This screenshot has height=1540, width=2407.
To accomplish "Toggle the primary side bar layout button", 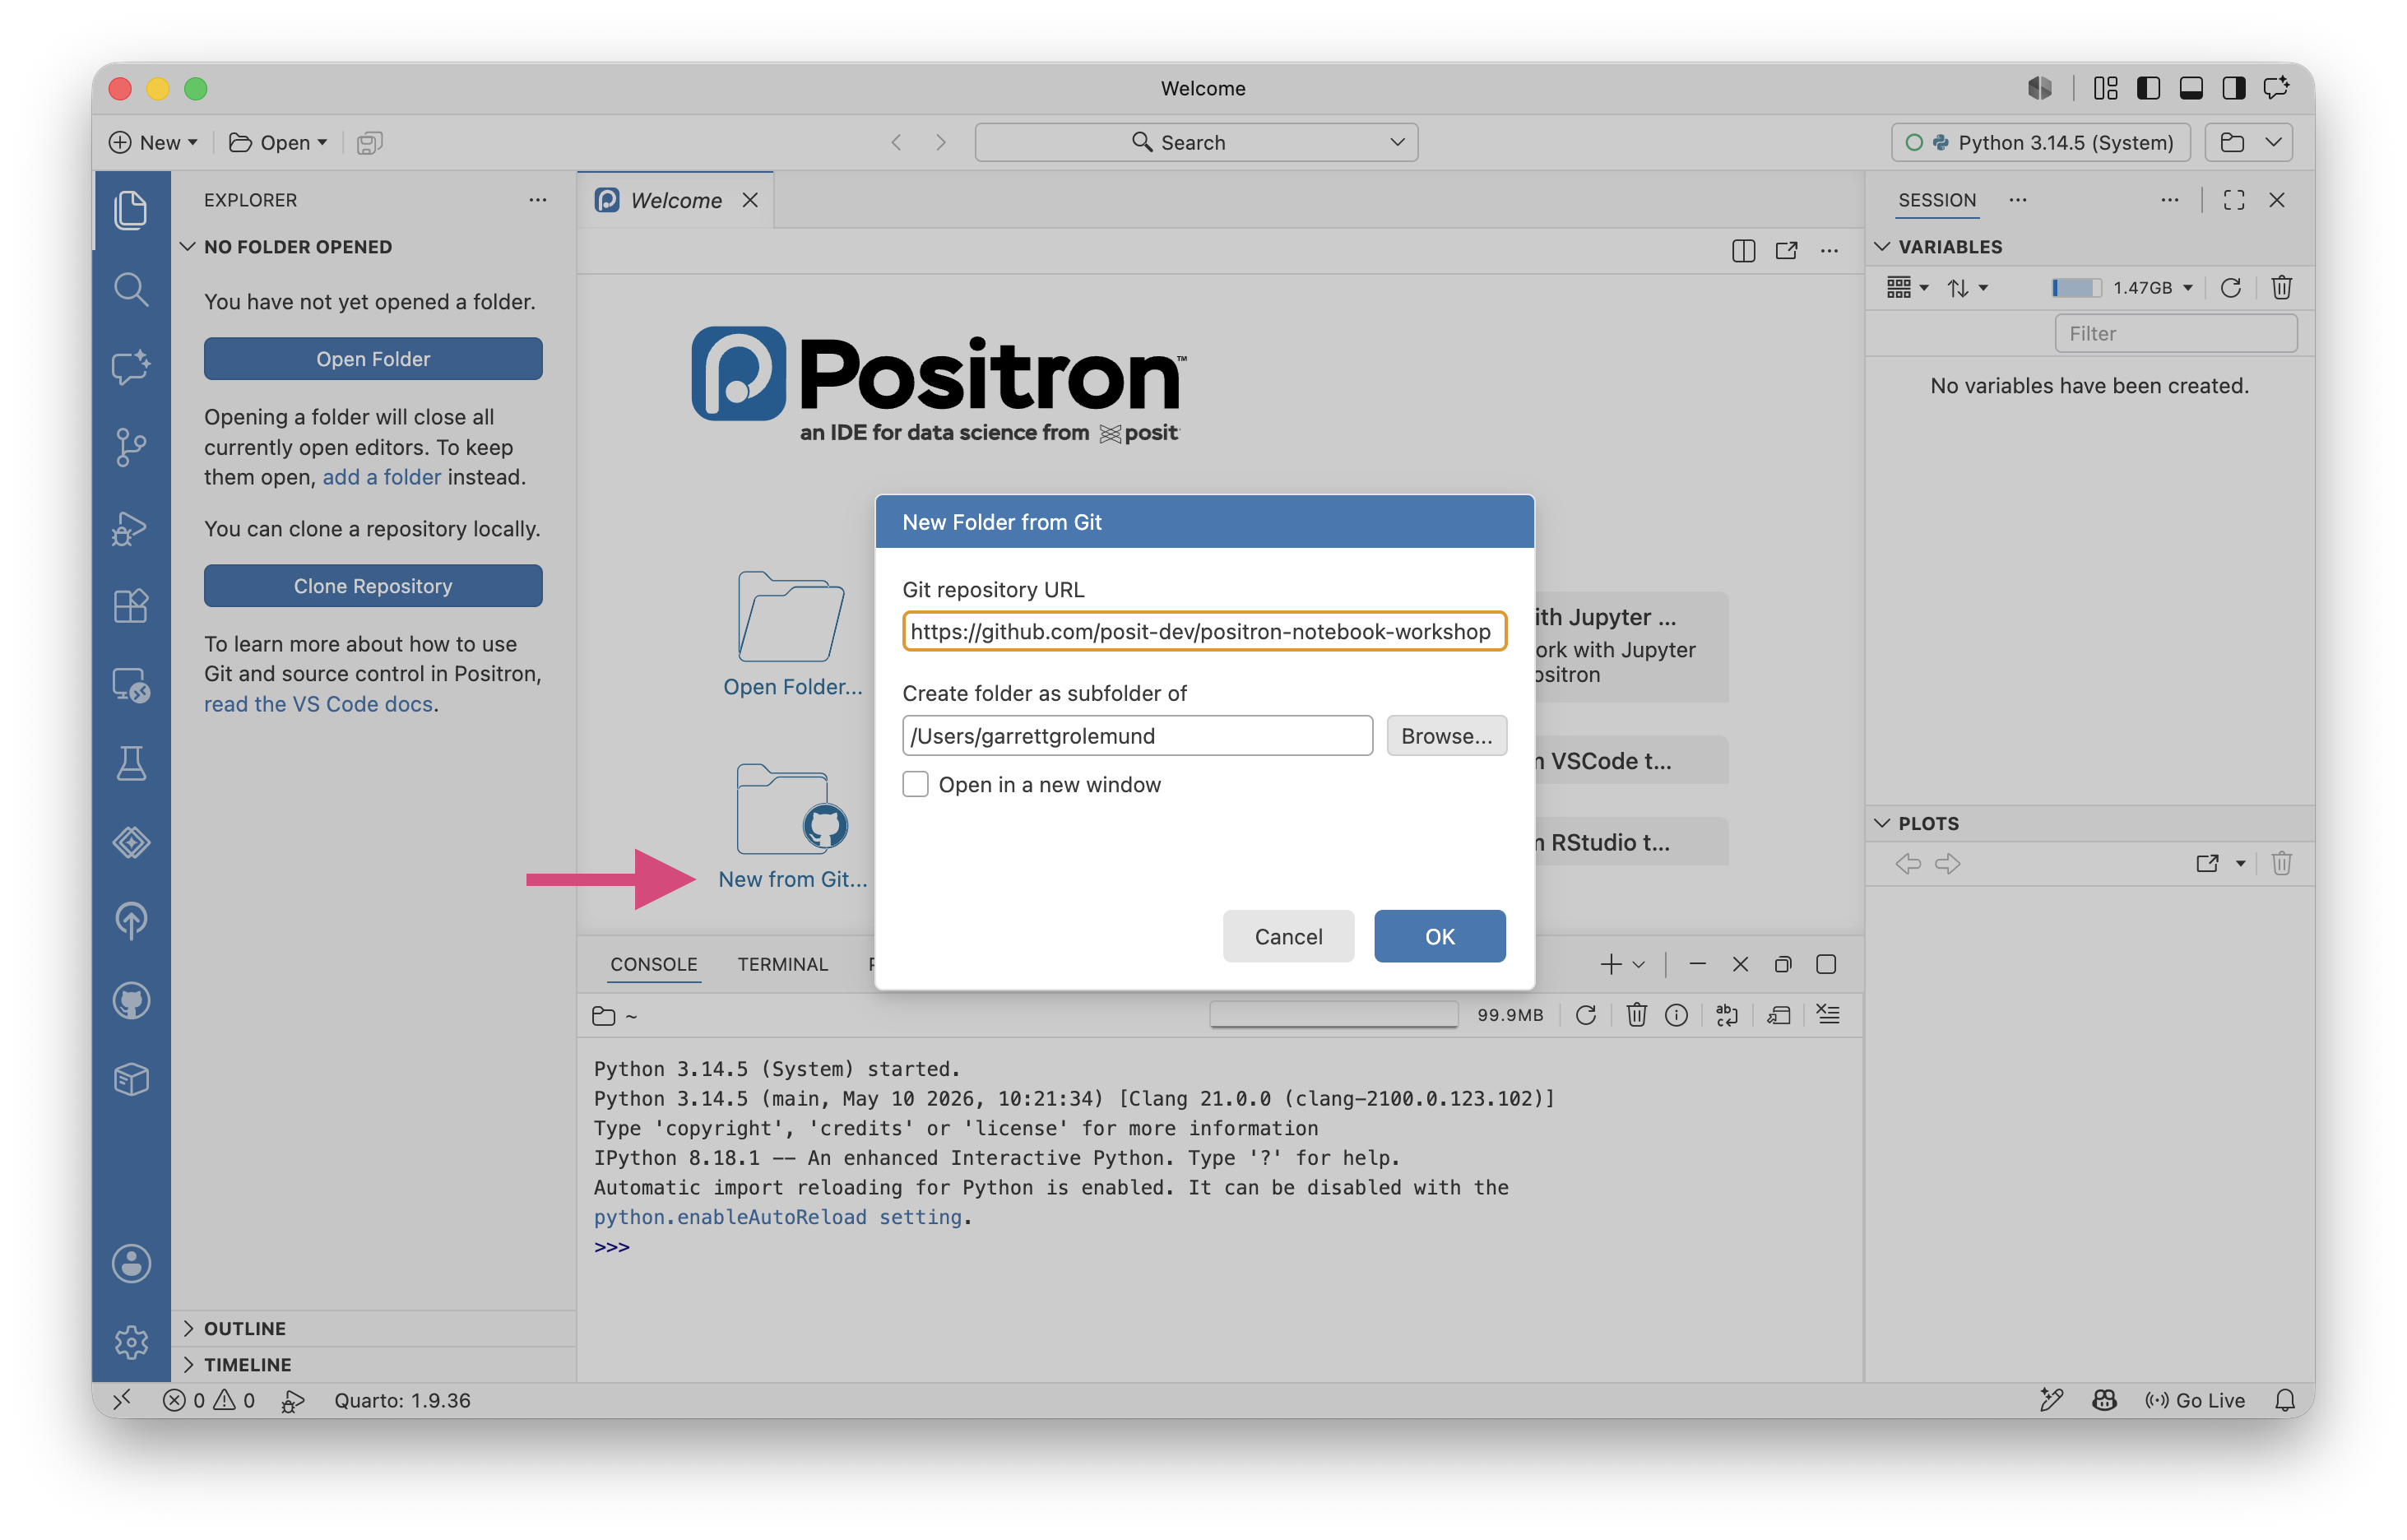I will (x=2147, y=89).
